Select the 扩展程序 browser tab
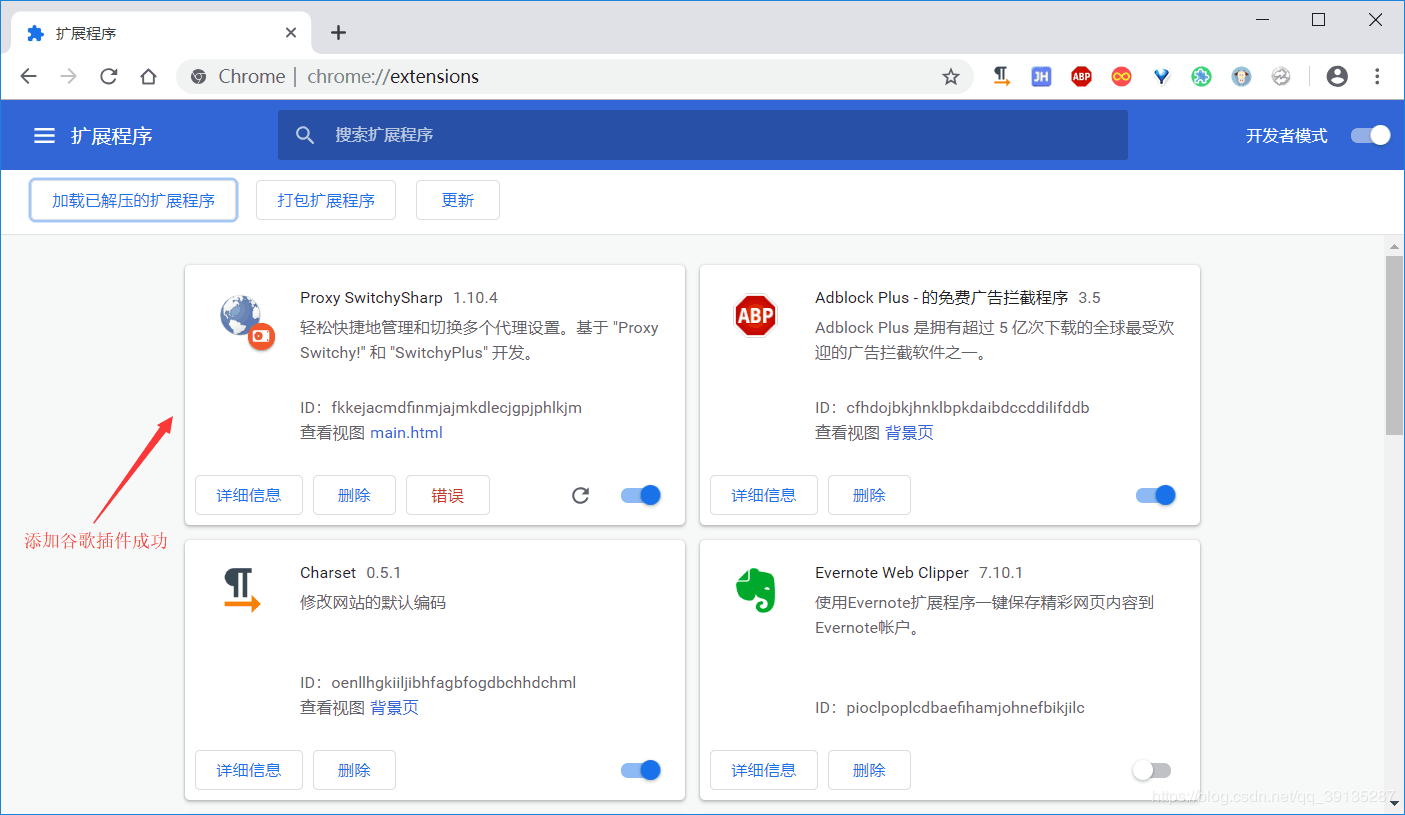This screenshot has height=815, width=1405. coord(150,32)
